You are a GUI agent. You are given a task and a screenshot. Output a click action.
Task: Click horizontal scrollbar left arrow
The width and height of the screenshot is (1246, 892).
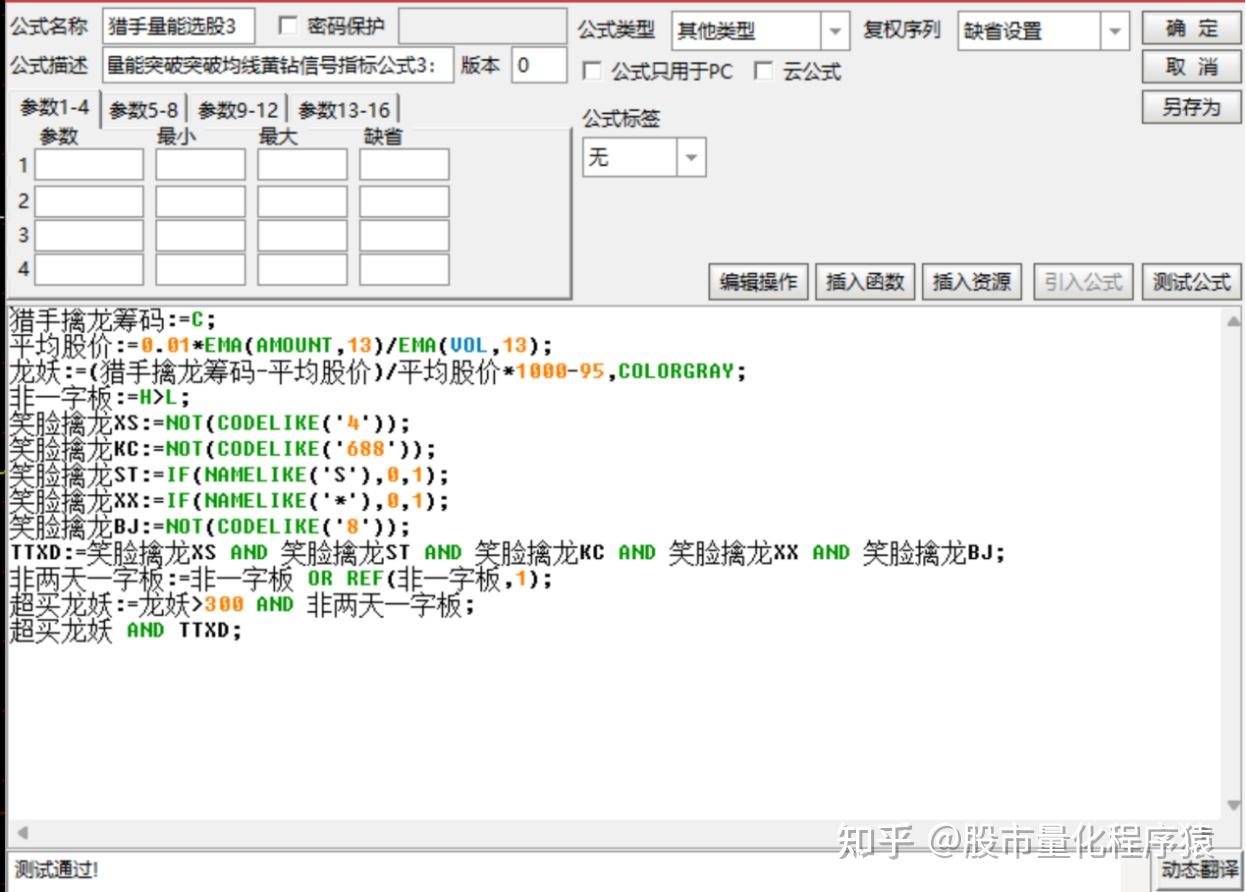point(22,832)
